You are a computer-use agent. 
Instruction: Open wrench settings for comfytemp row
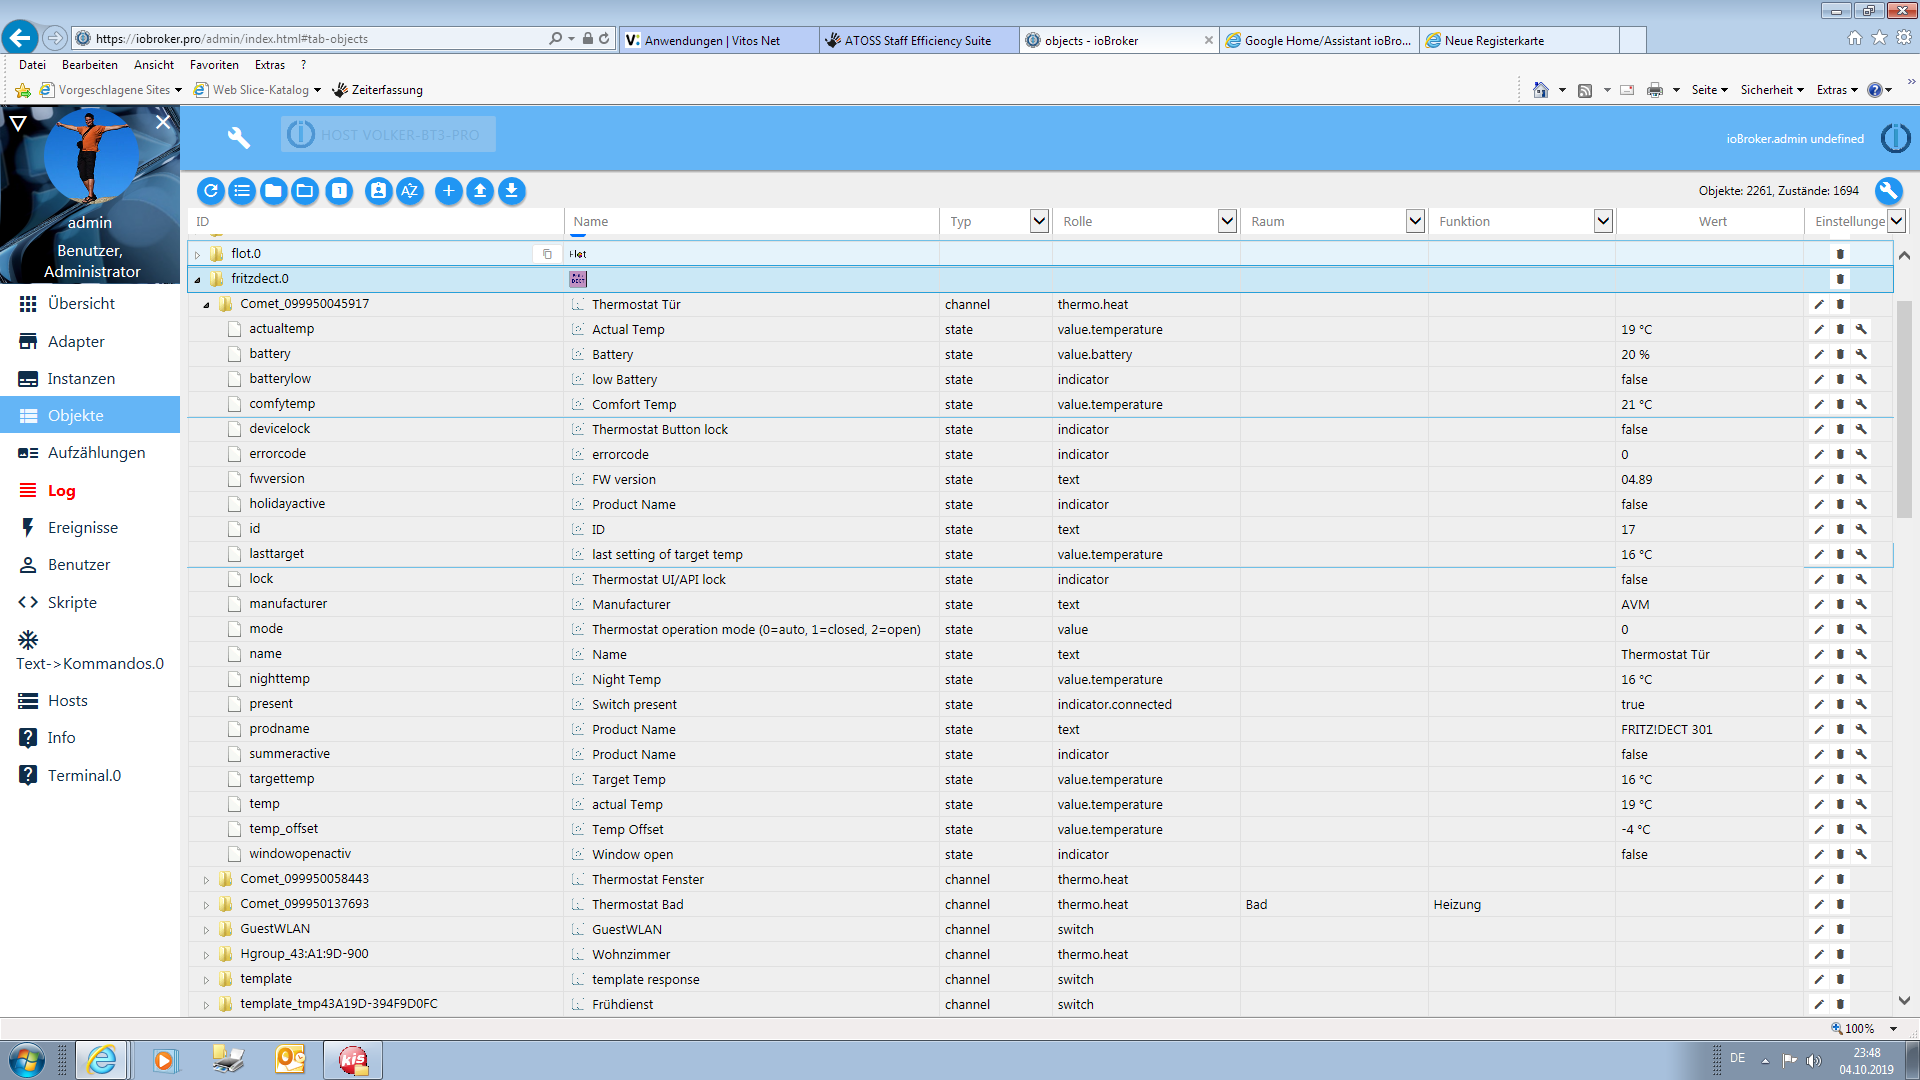pyautogui.click(x=1861, y=404)
